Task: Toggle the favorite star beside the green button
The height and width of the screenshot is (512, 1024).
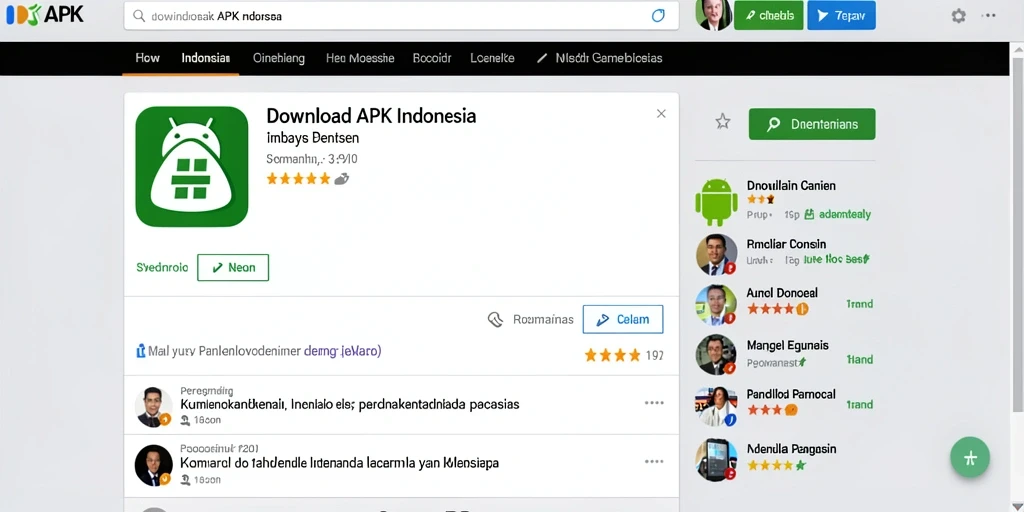Action: (722, 121)
